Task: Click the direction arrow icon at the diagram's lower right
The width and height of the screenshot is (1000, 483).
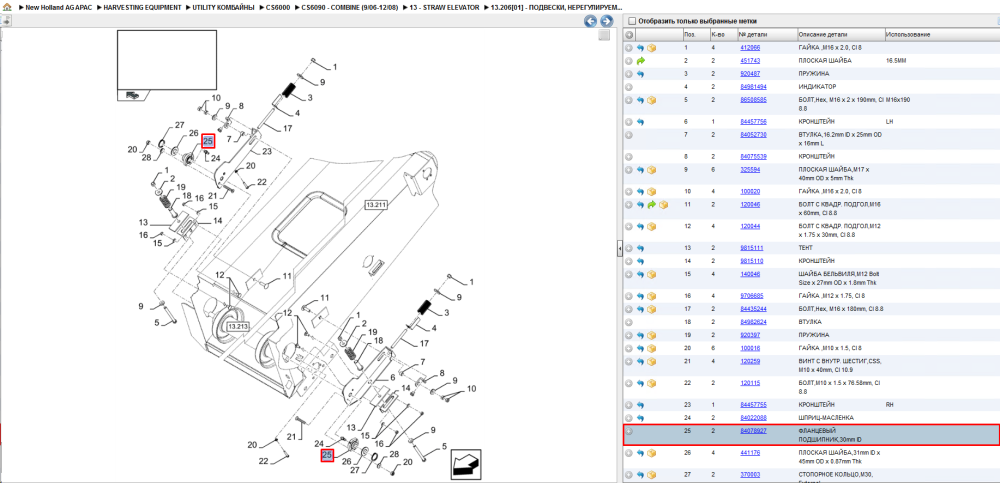Action: click(466, 464)
